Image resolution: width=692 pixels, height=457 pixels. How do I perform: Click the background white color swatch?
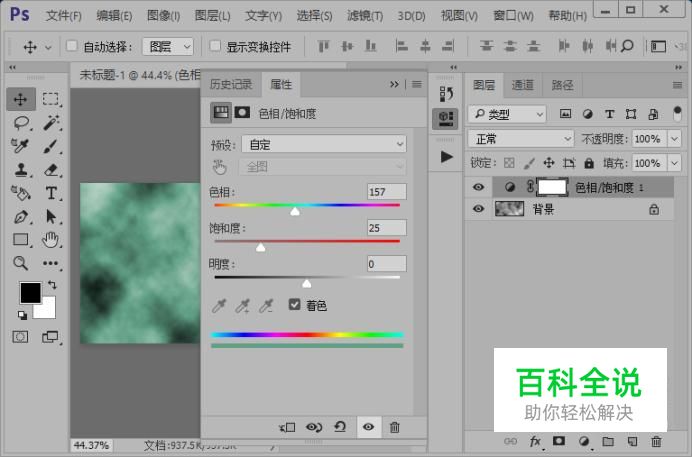pos(48,311)
